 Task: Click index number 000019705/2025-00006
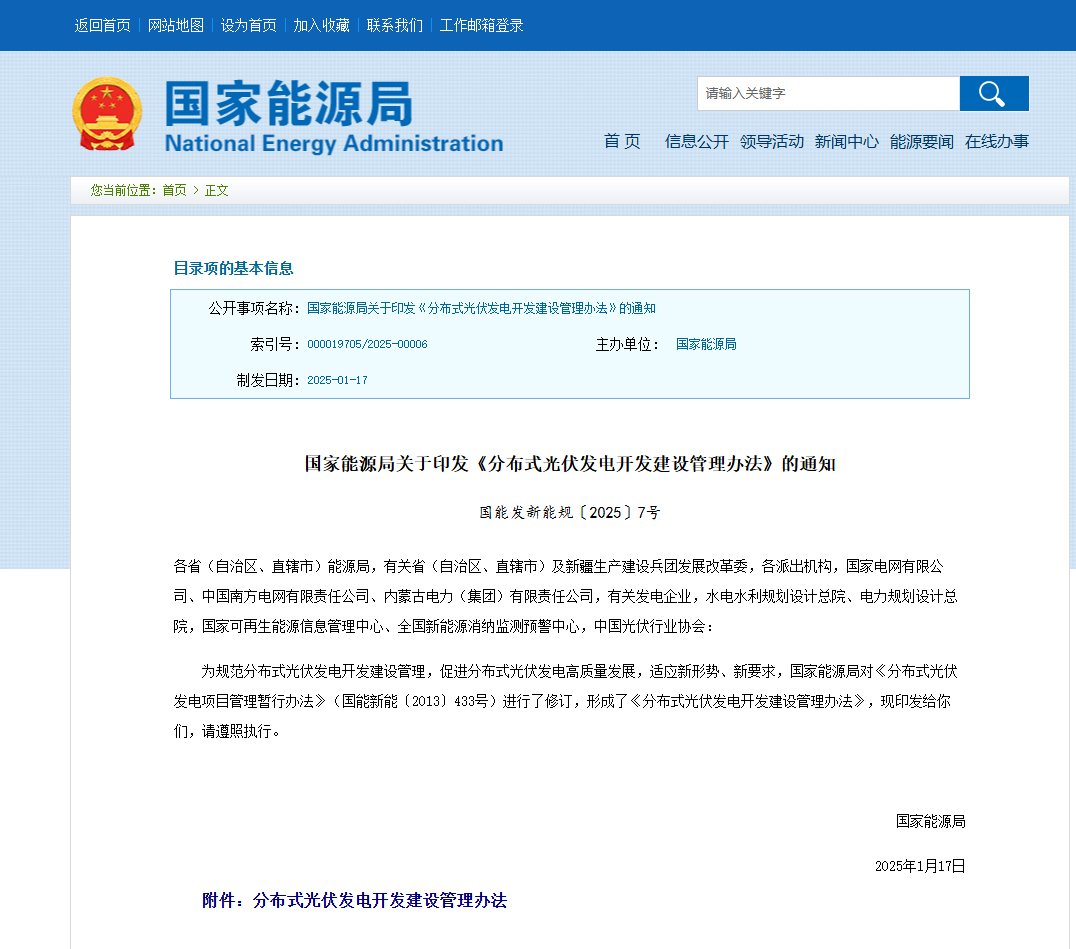(x=367, y=344)
